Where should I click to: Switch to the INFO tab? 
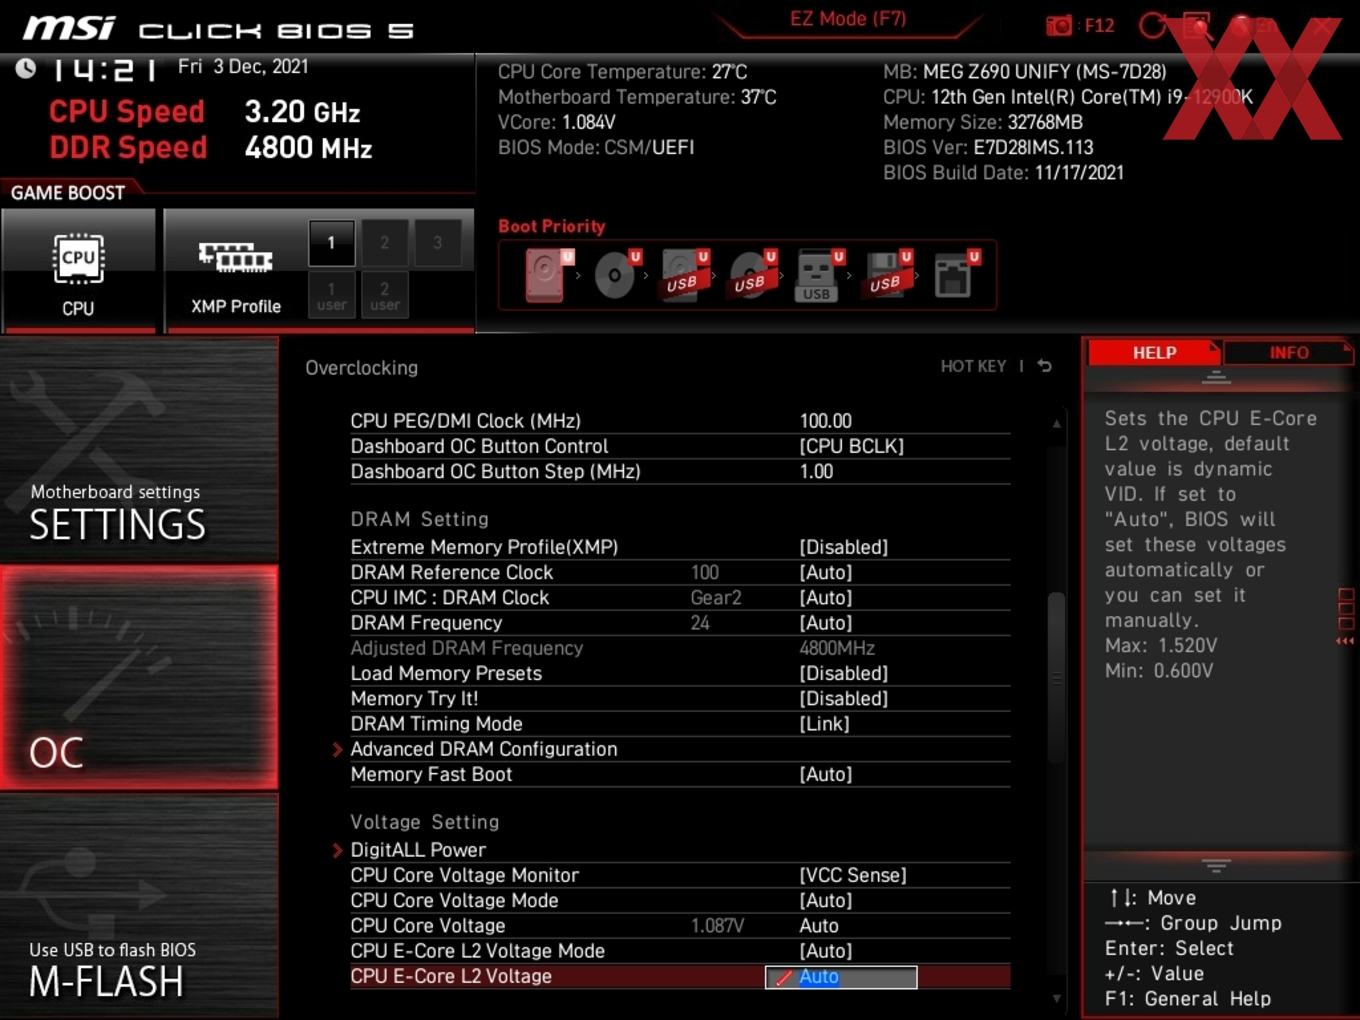tap(1288, 353)
